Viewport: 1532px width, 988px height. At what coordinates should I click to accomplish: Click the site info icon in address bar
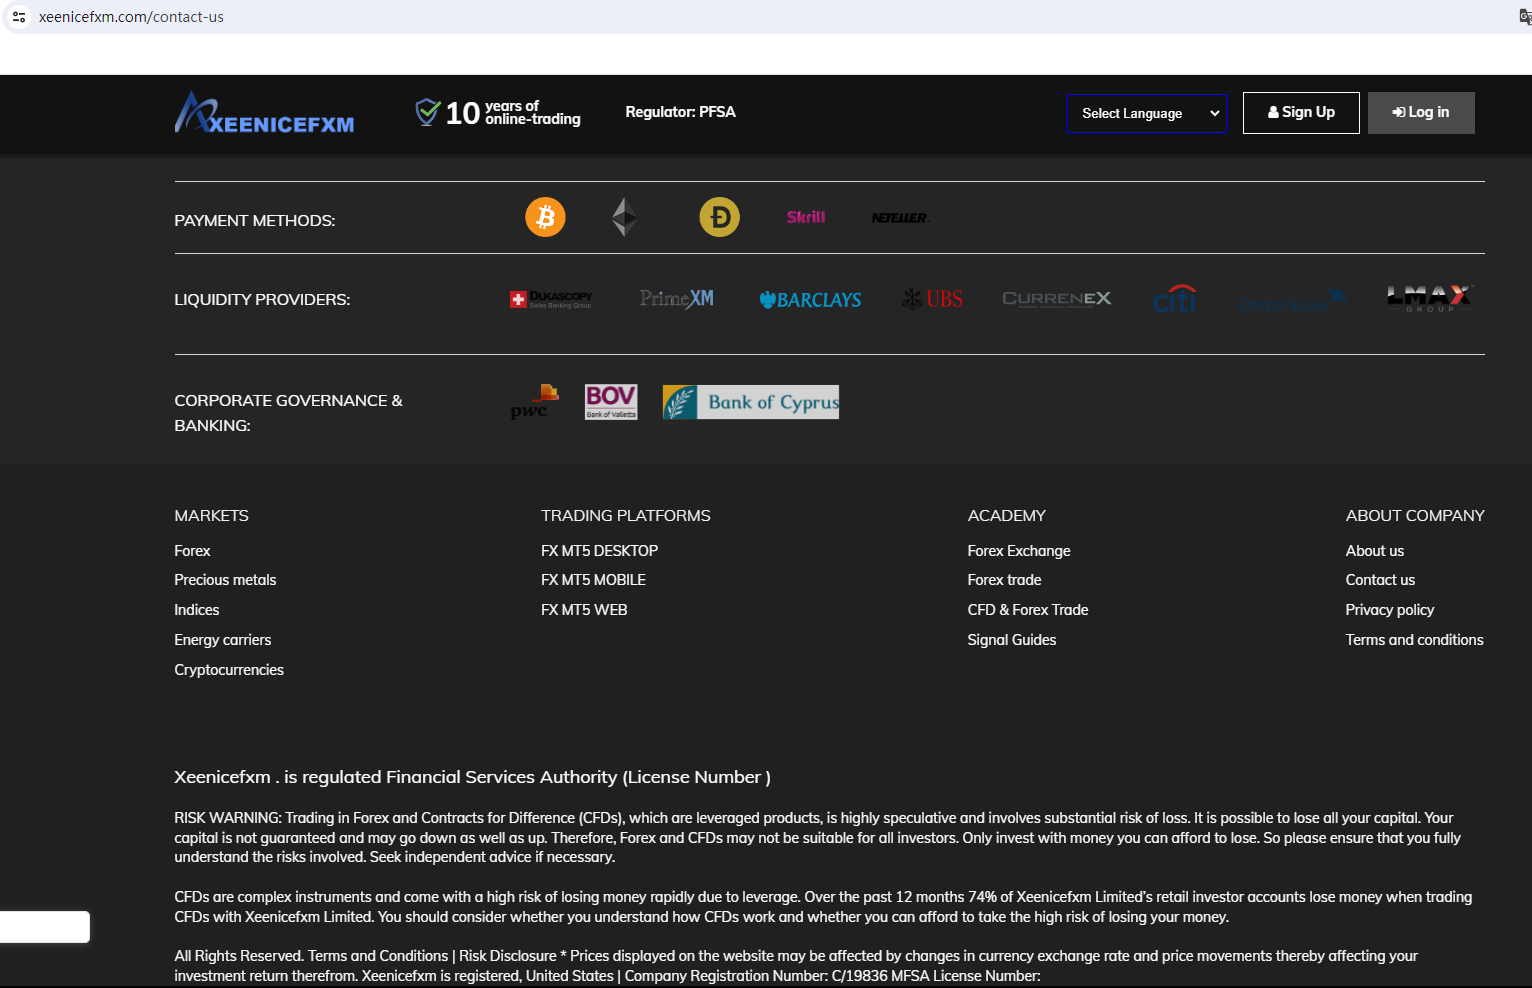point(19,17)
